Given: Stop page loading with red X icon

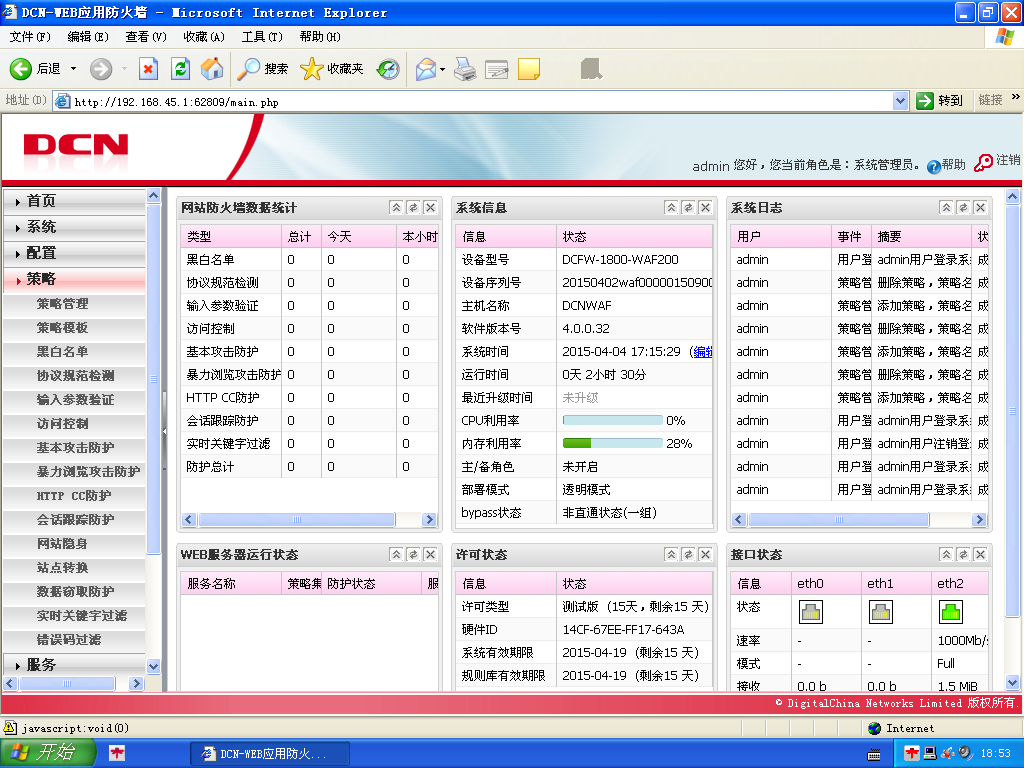Looking at the screenshot, I should [149, 69].
